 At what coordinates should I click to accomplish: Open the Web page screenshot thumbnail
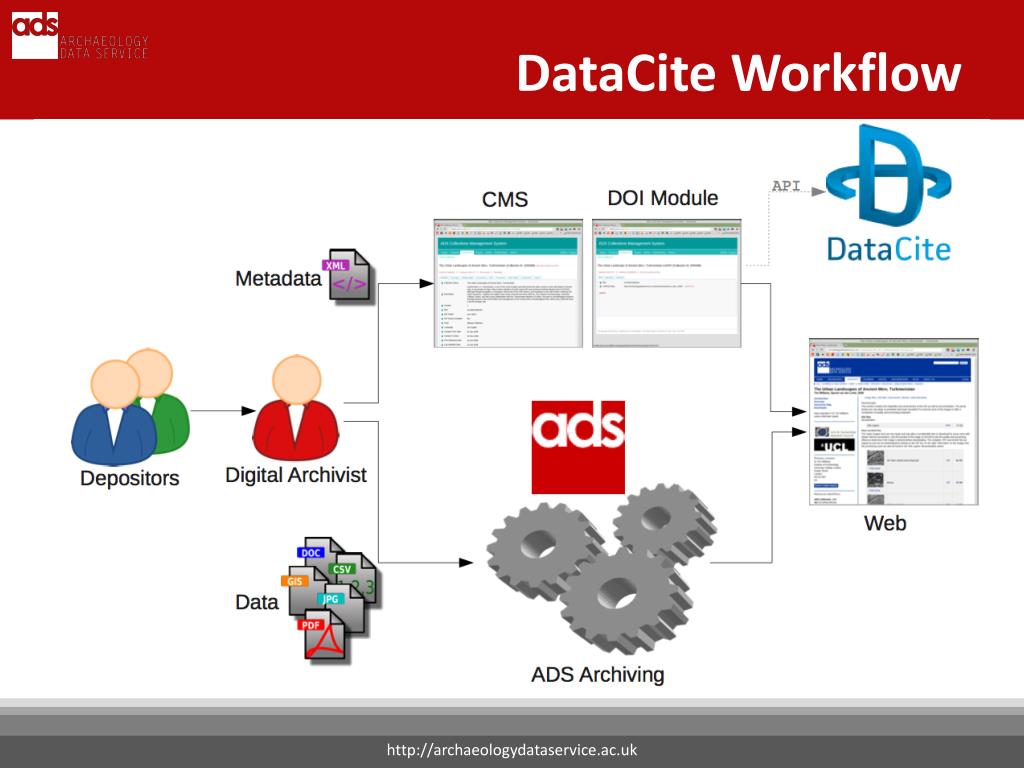(x=893, y=422)
